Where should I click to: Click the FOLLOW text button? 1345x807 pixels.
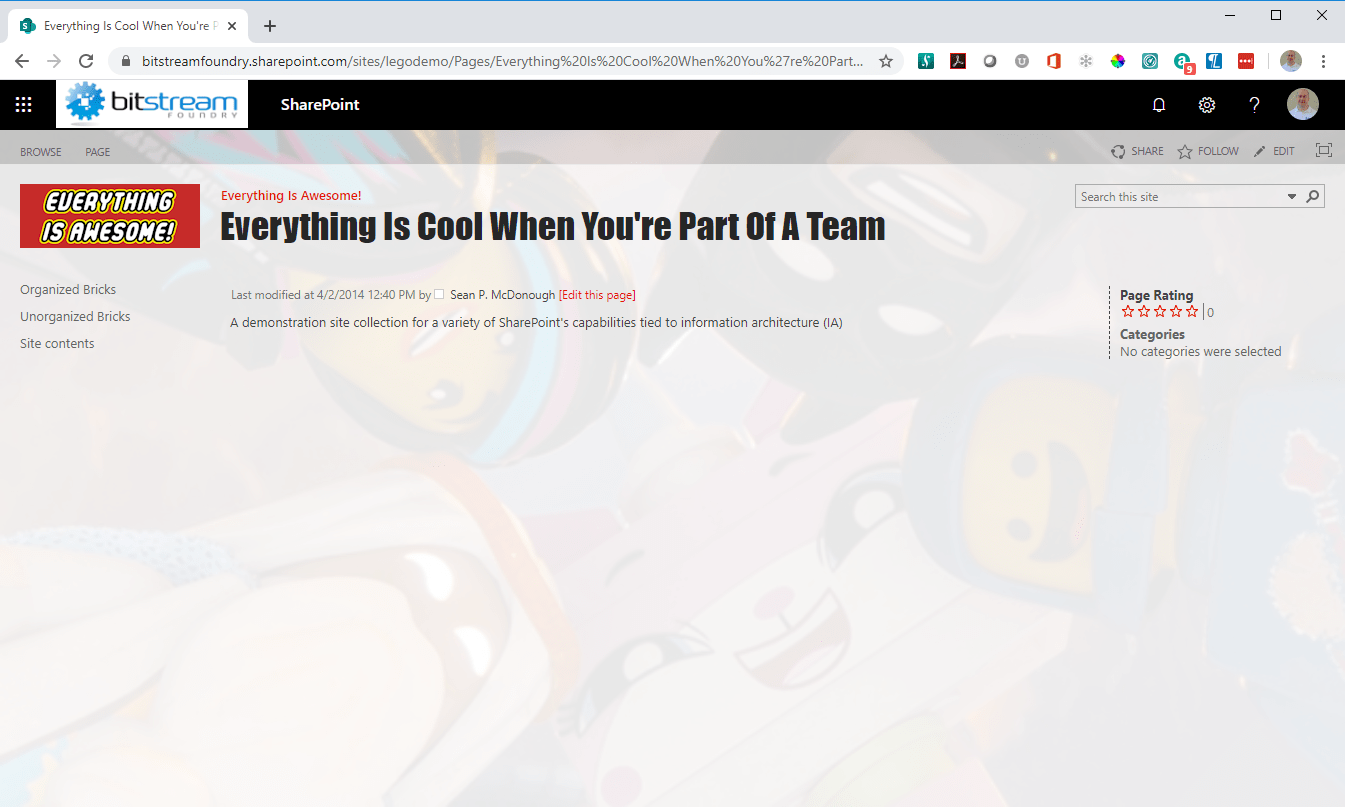[x=1218, y=151]
